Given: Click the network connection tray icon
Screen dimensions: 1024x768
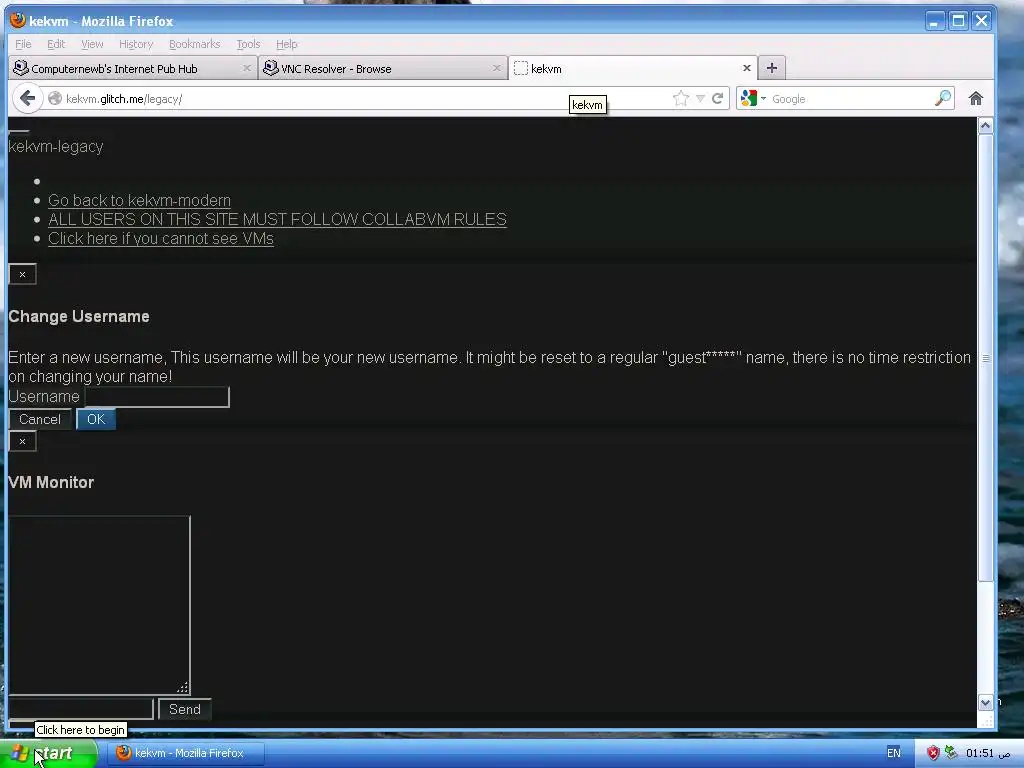Looking at the screenshot, I should click(951, 753).
